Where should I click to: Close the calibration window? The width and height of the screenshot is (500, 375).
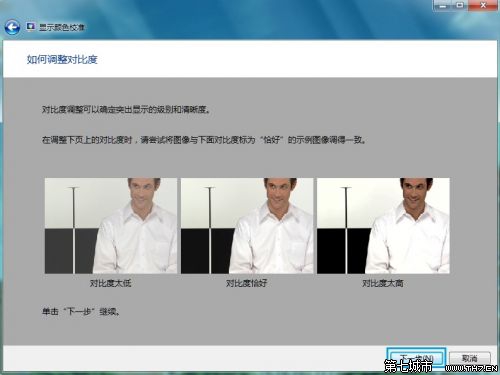(x=483, y=6)
